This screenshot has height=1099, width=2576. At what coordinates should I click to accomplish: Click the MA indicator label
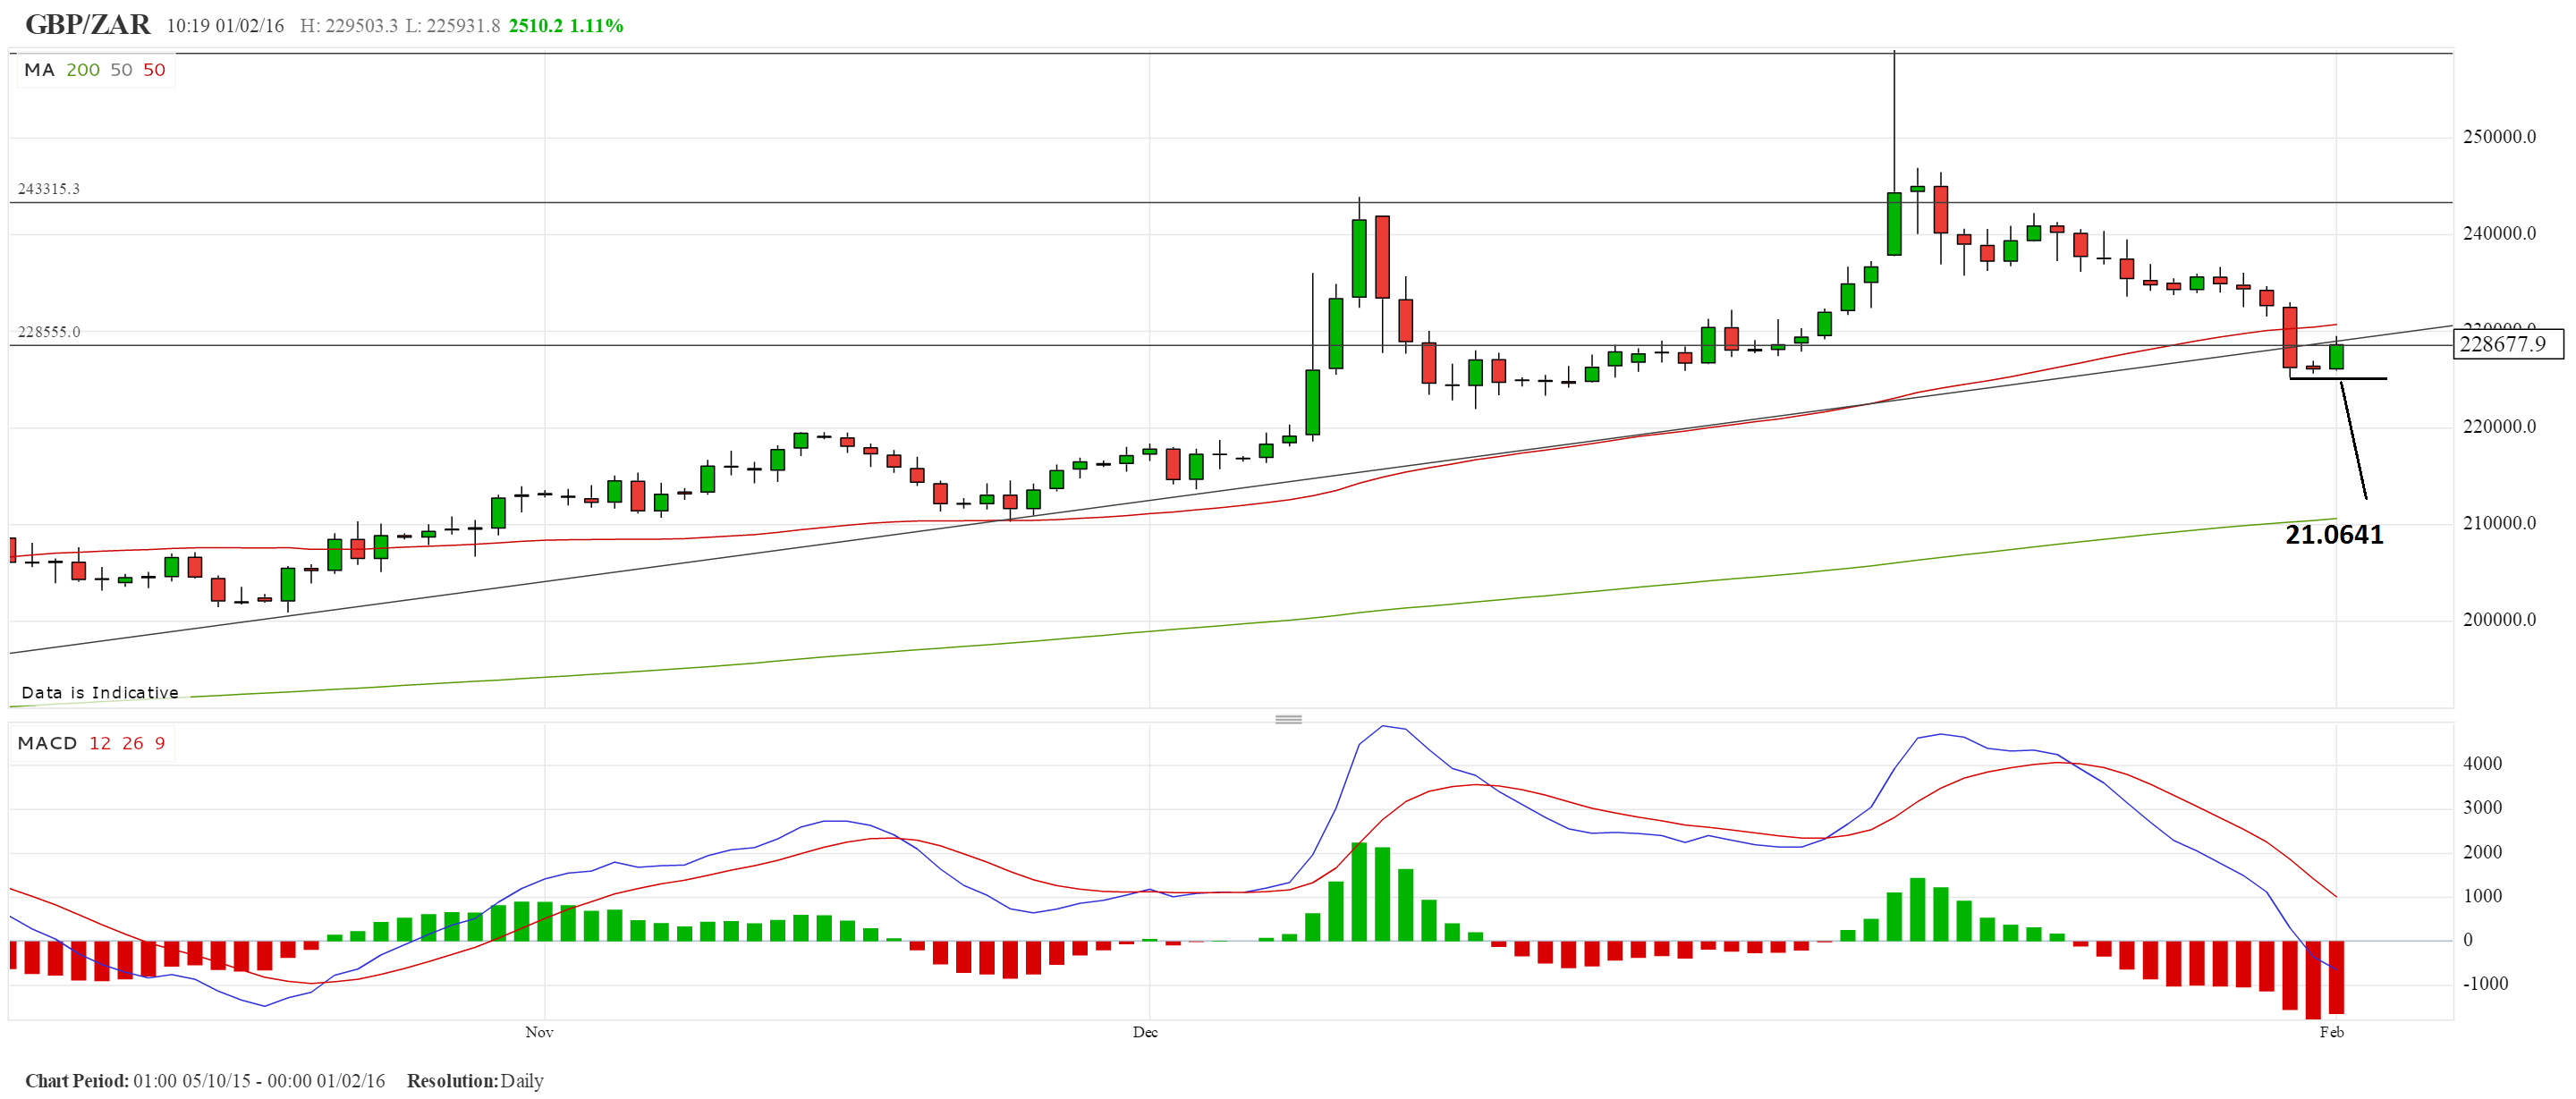point(39,70)
